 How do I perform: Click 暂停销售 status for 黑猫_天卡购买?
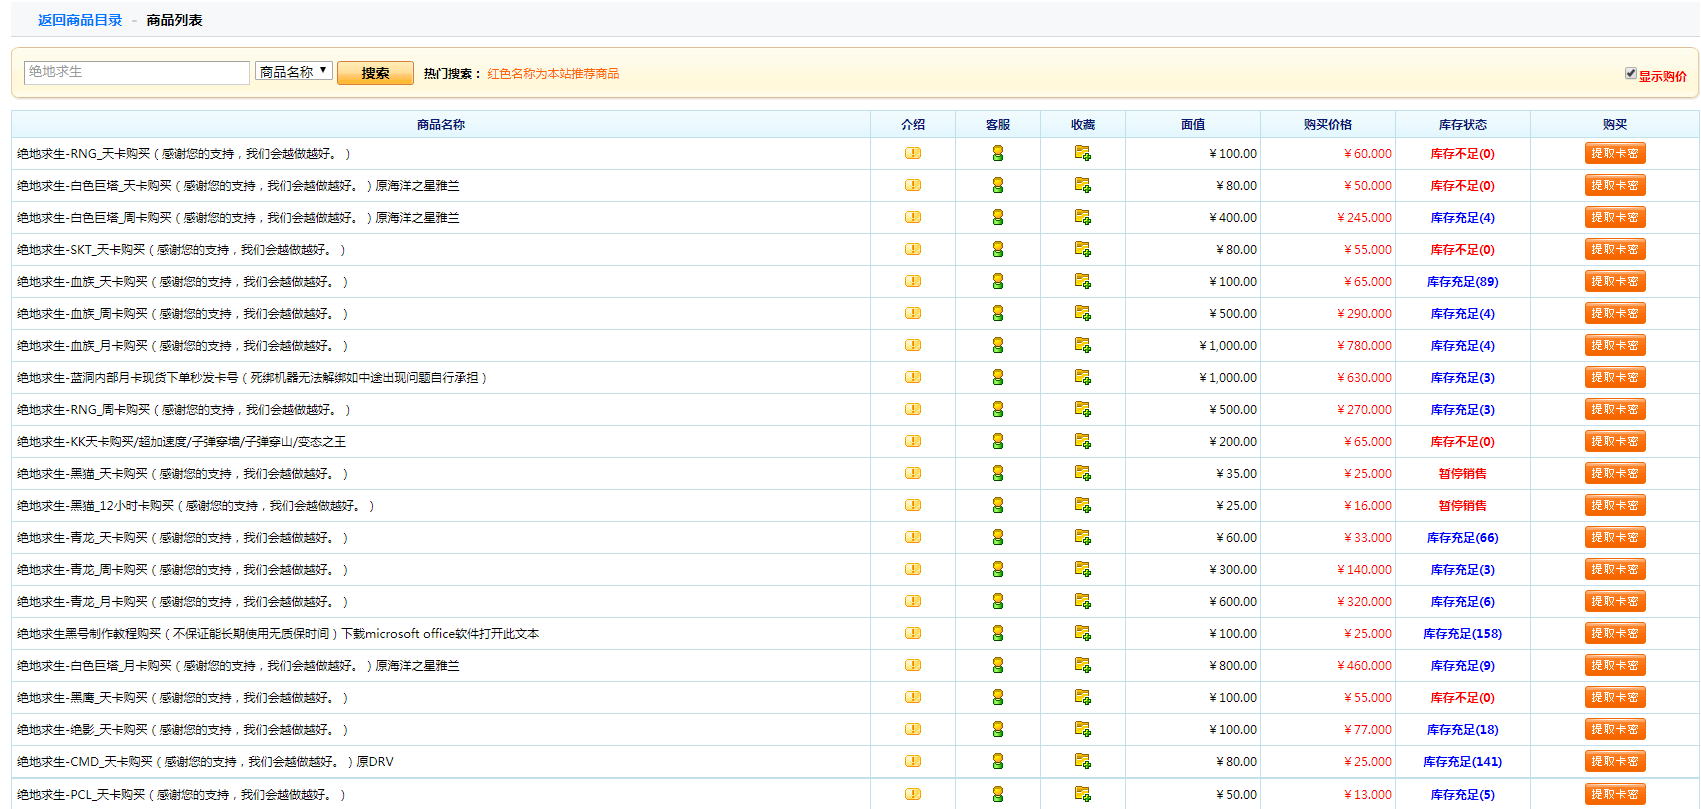pos(1463,473)
